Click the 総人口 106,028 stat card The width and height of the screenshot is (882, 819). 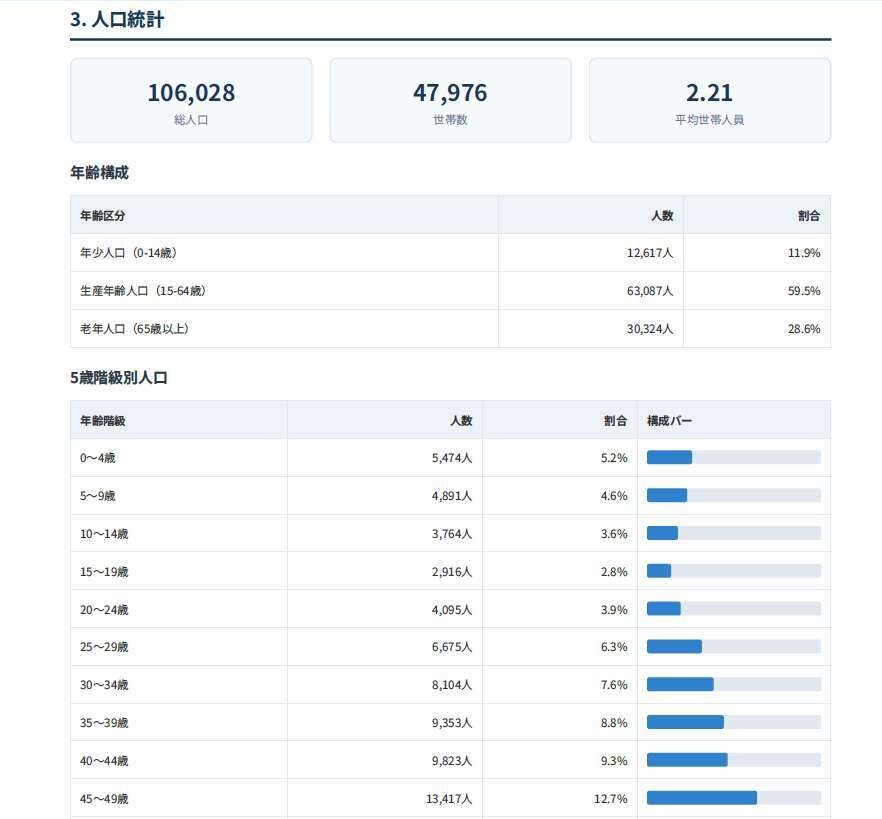tap(191, 100)
